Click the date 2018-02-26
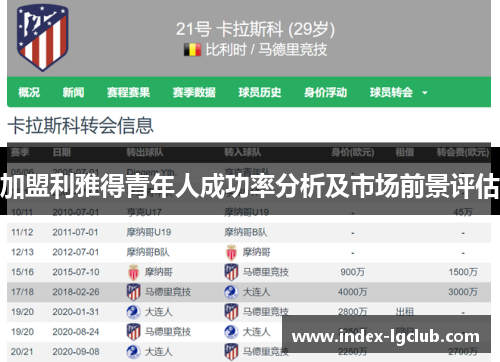The image size is (500, 362). click(76, 292)
